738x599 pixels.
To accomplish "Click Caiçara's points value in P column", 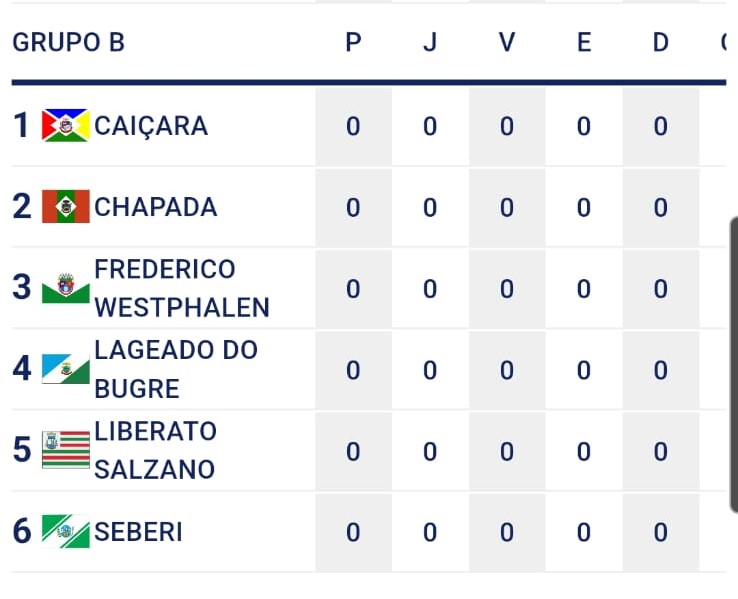I will coord(353,126).
